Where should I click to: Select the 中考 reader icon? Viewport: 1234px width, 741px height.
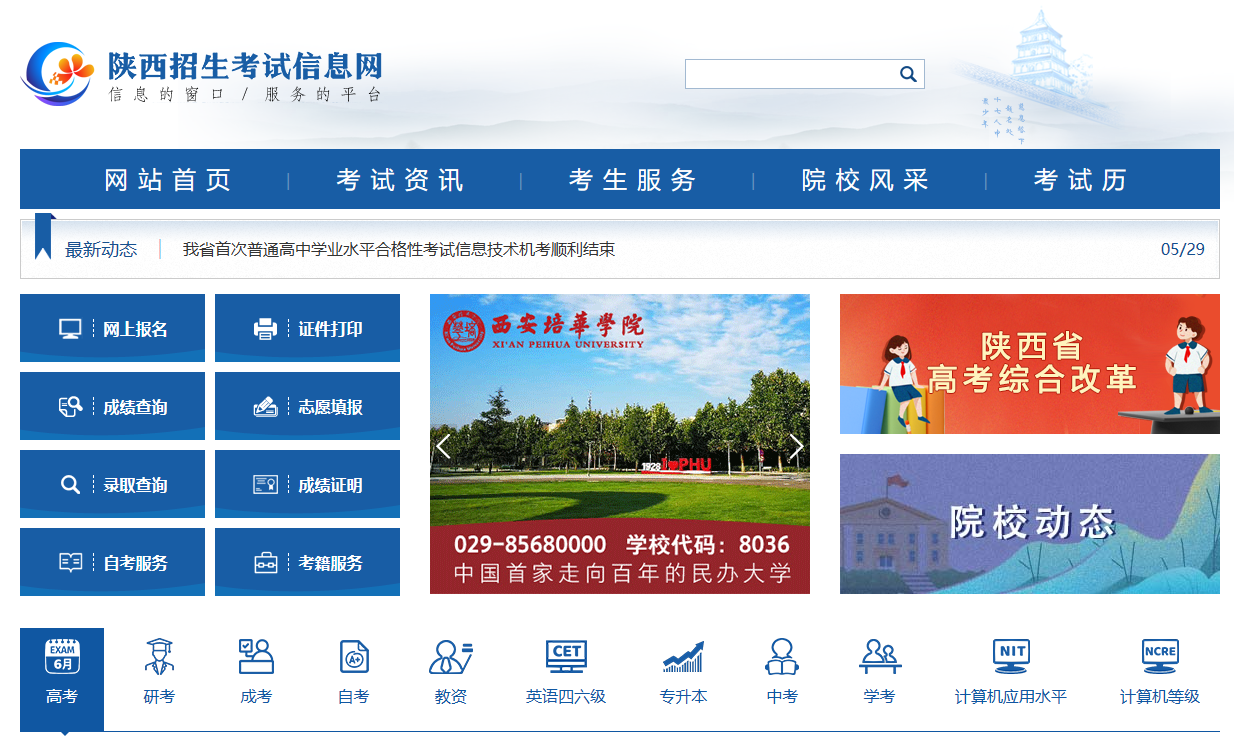click(x=781, y=657)
